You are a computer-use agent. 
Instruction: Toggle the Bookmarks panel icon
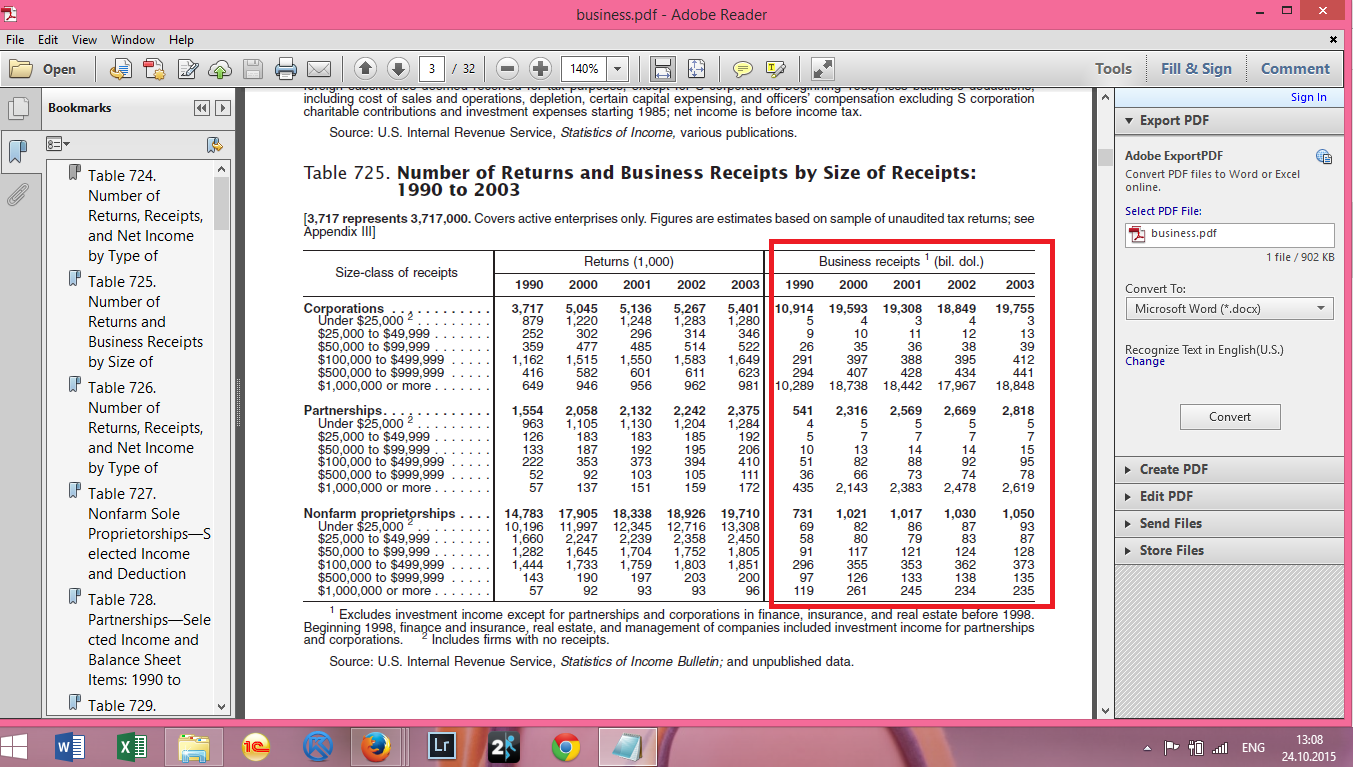[x=17, y=151]
